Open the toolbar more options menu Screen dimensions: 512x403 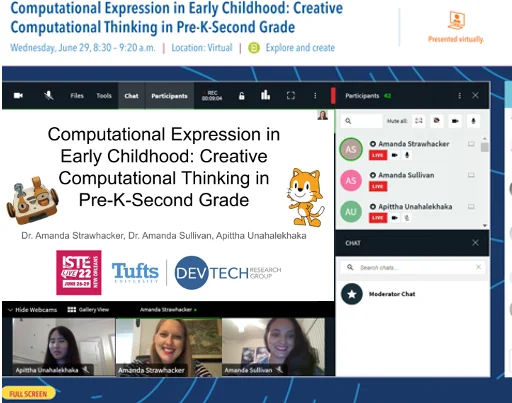[315, 96]
